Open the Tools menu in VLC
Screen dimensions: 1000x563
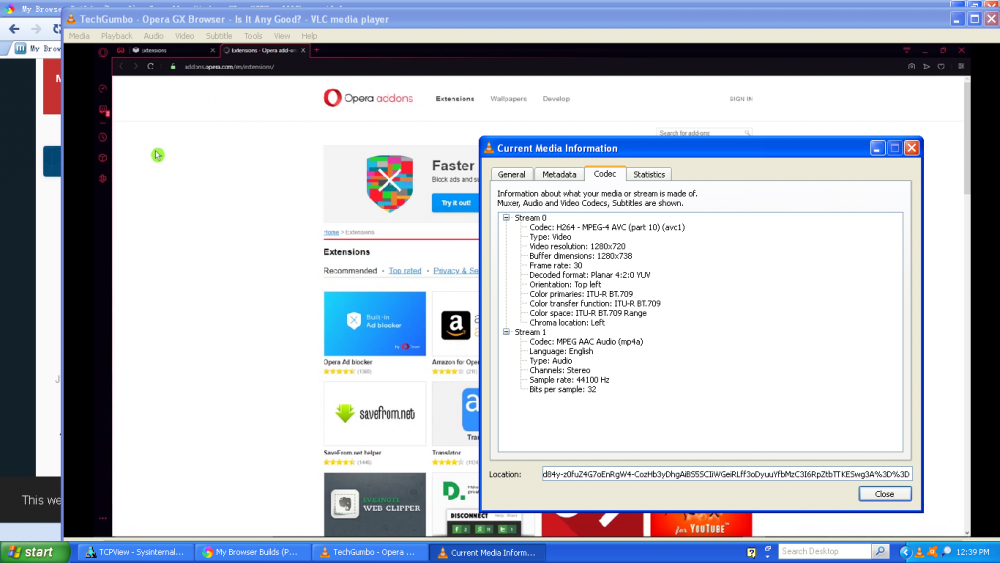[x=253, y=36]
